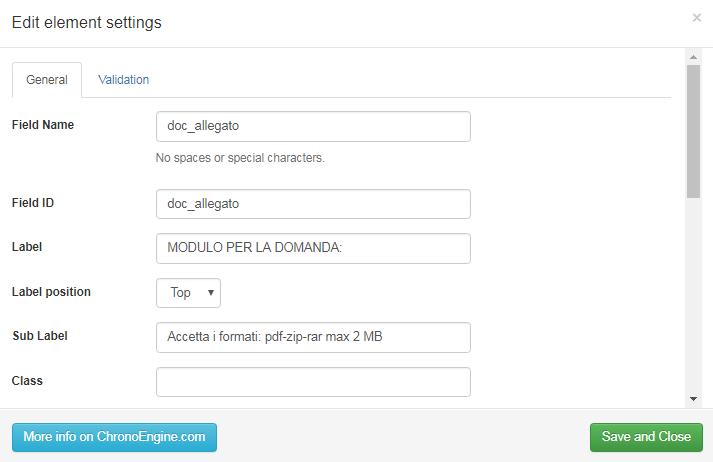713x462 pixels.
Task: Open the Label position Top dropdown
Action: click(x=188, y=293)
